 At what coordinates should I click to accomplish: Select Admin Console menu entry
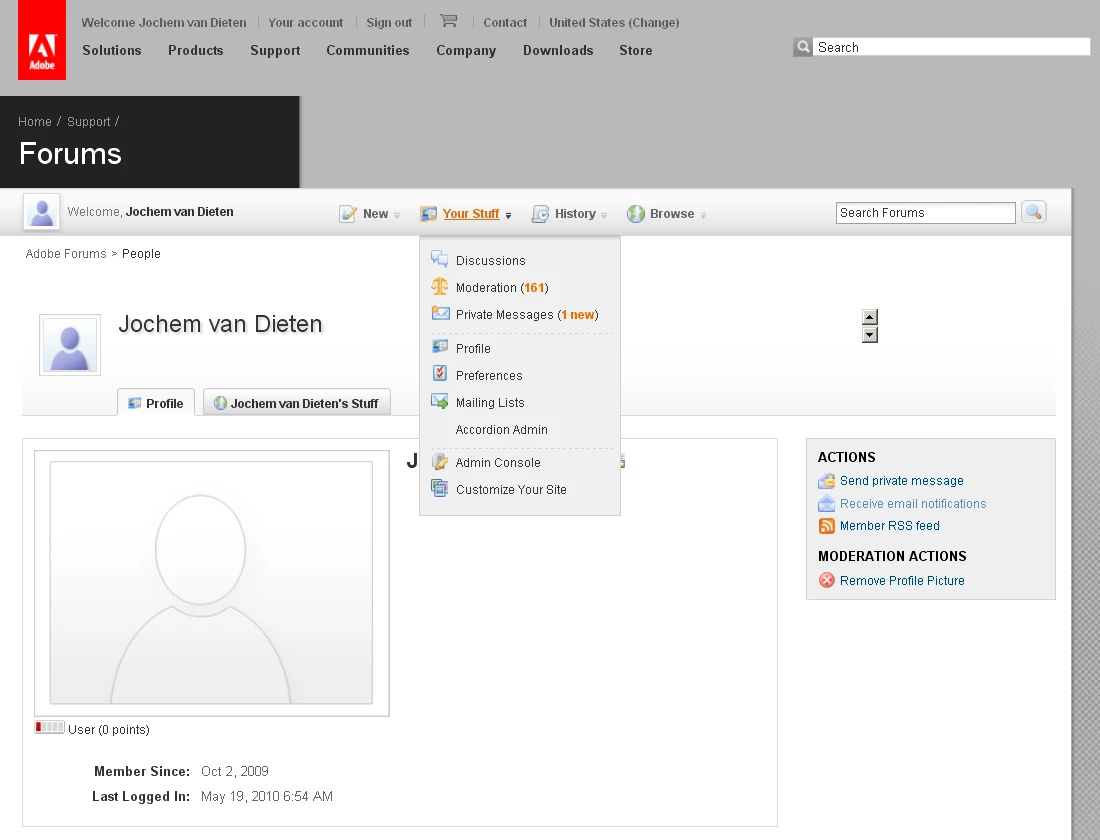click(498, 462)
